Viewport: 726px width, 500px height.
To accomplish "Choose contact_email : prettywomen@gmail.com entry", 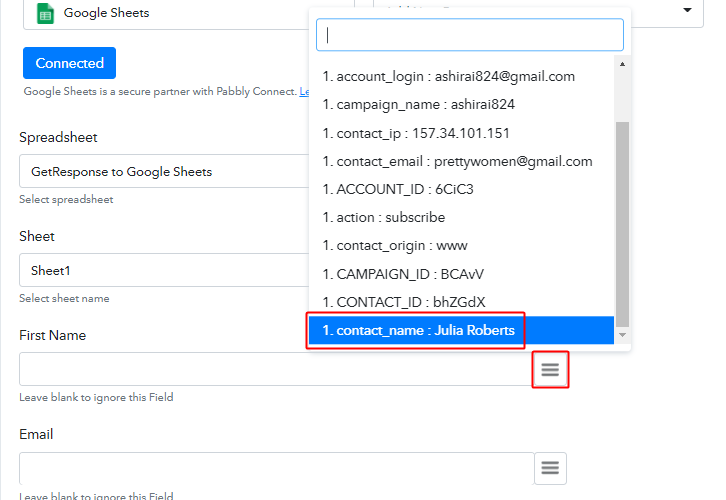I will point(461,162).
